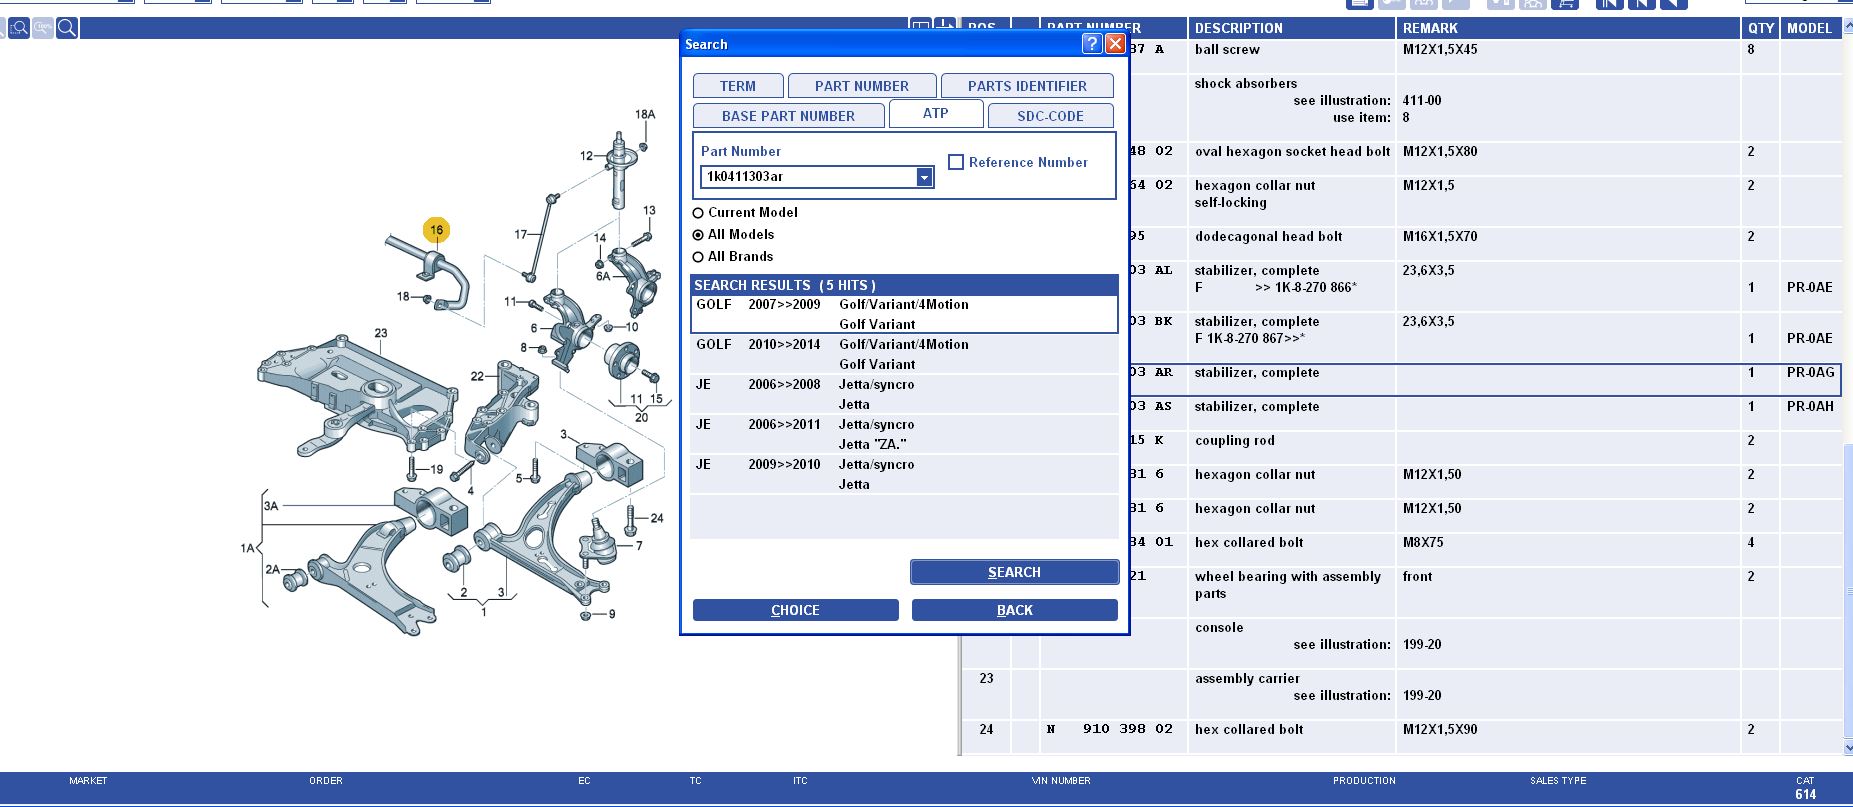
Task: Click the CHOICE button
Action: point(795,610)
